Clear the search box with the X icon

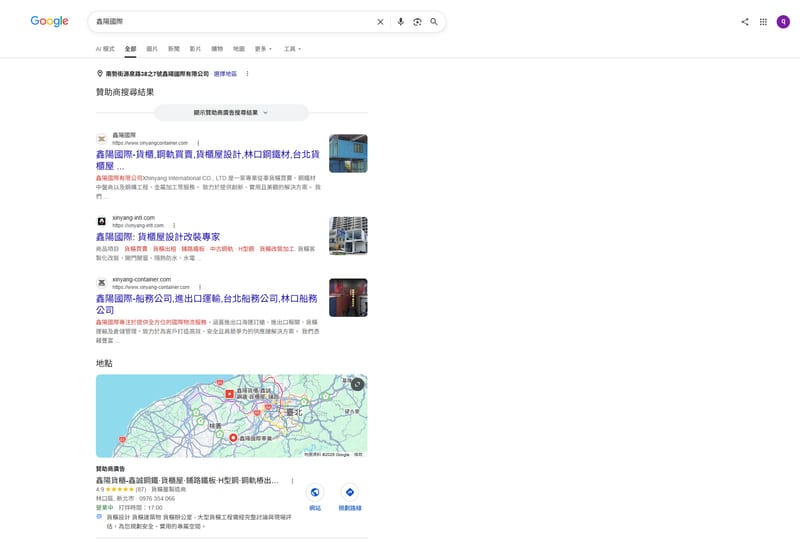(380, 22)
